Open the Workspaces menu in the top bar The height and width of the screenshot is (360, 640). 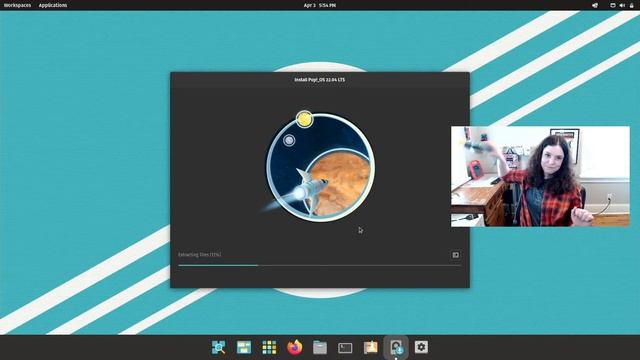pos(18,5)
